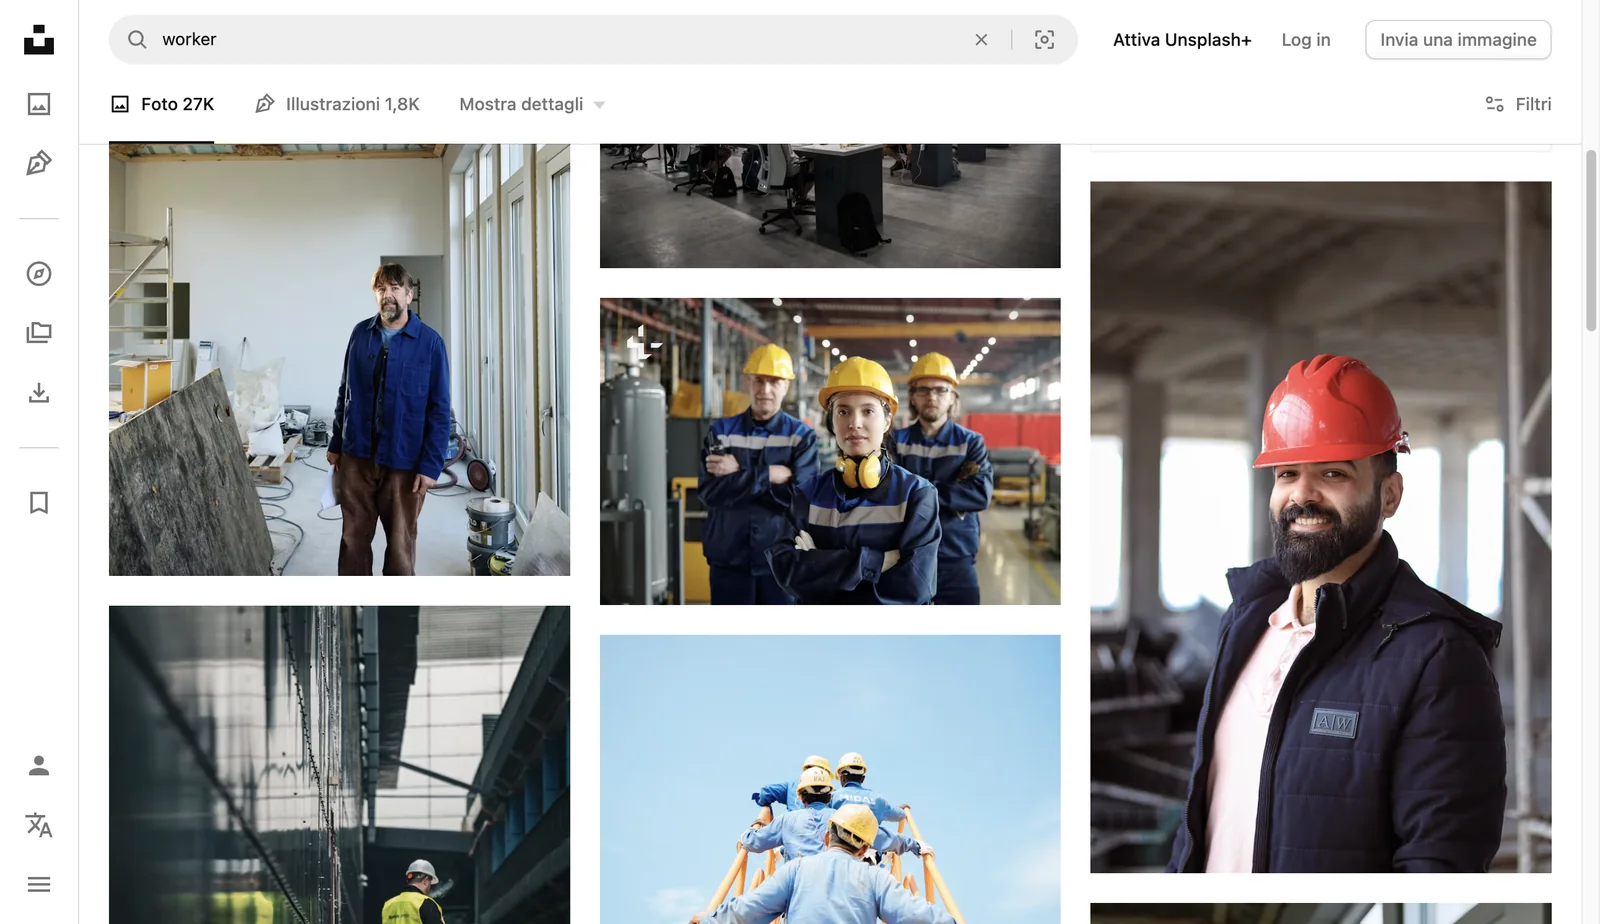This screenshot has width=1600, height=924.
Task: Open the Illustrations pen icon in sidebar
Action: (x=39, y=163)
